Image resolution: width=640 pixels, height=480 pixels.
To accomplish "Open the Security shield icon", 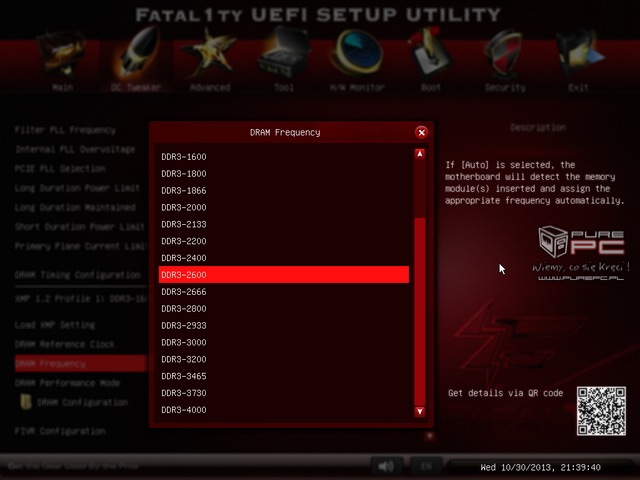I will click(x=505, y=57).
